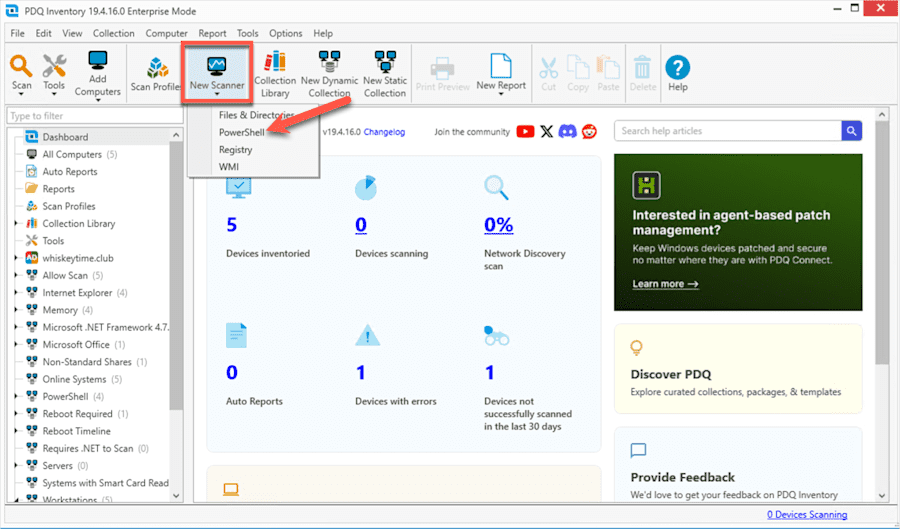Click the Scan magnifier toolbar icon
Screen dimensions: 900x529
tap(21, 67)
